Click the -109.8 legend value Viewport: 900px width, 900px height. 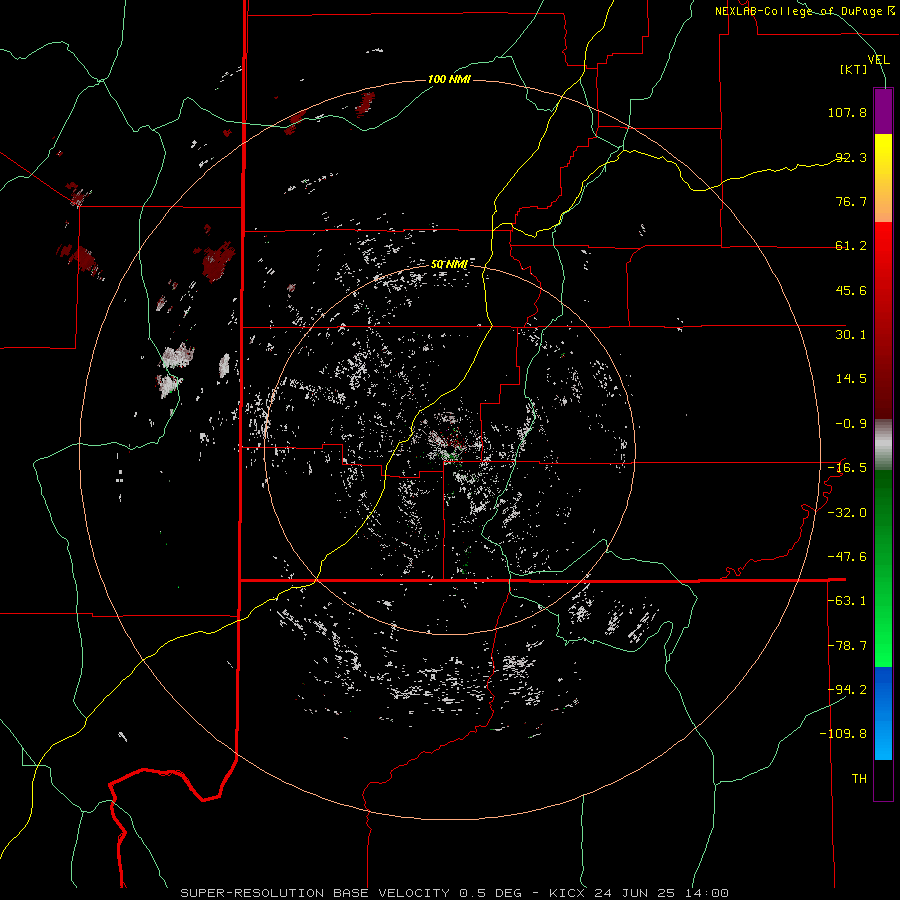click(x=844, y=734)
